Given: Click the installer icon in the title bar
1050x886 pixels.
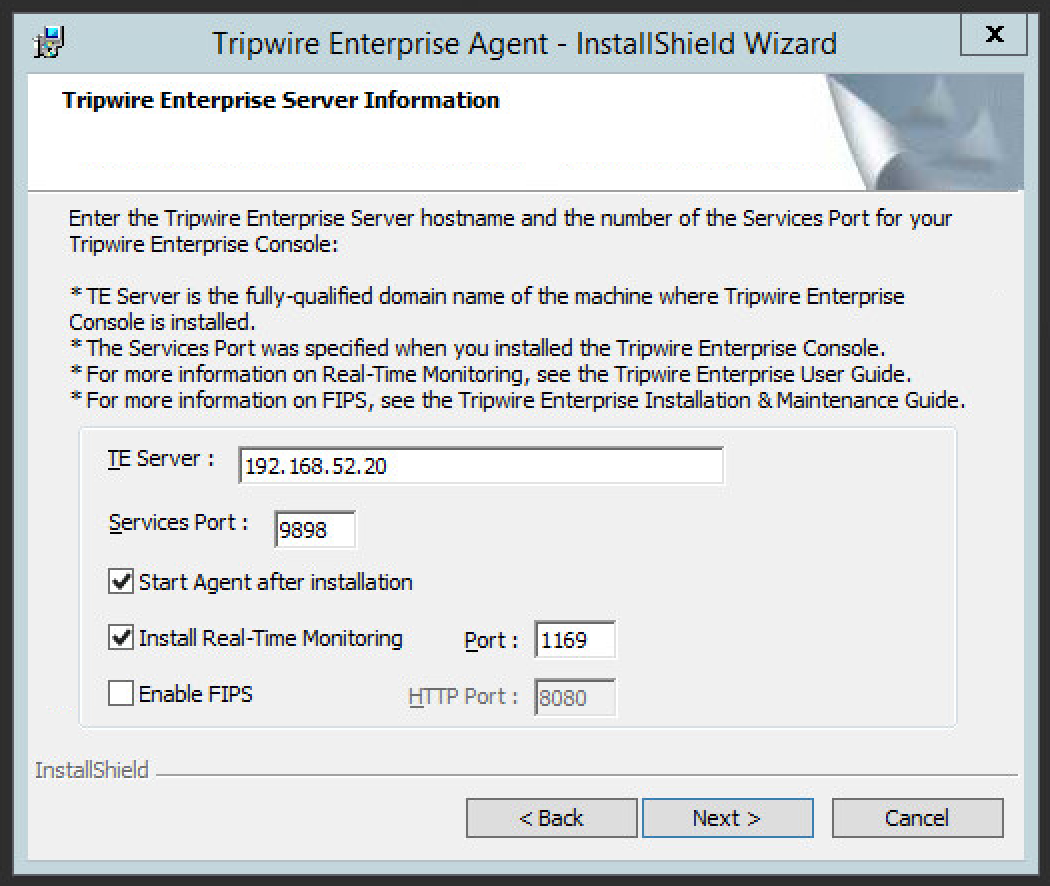Looking at the screenshot, I should pyautogui.click(x=48, y=43).
